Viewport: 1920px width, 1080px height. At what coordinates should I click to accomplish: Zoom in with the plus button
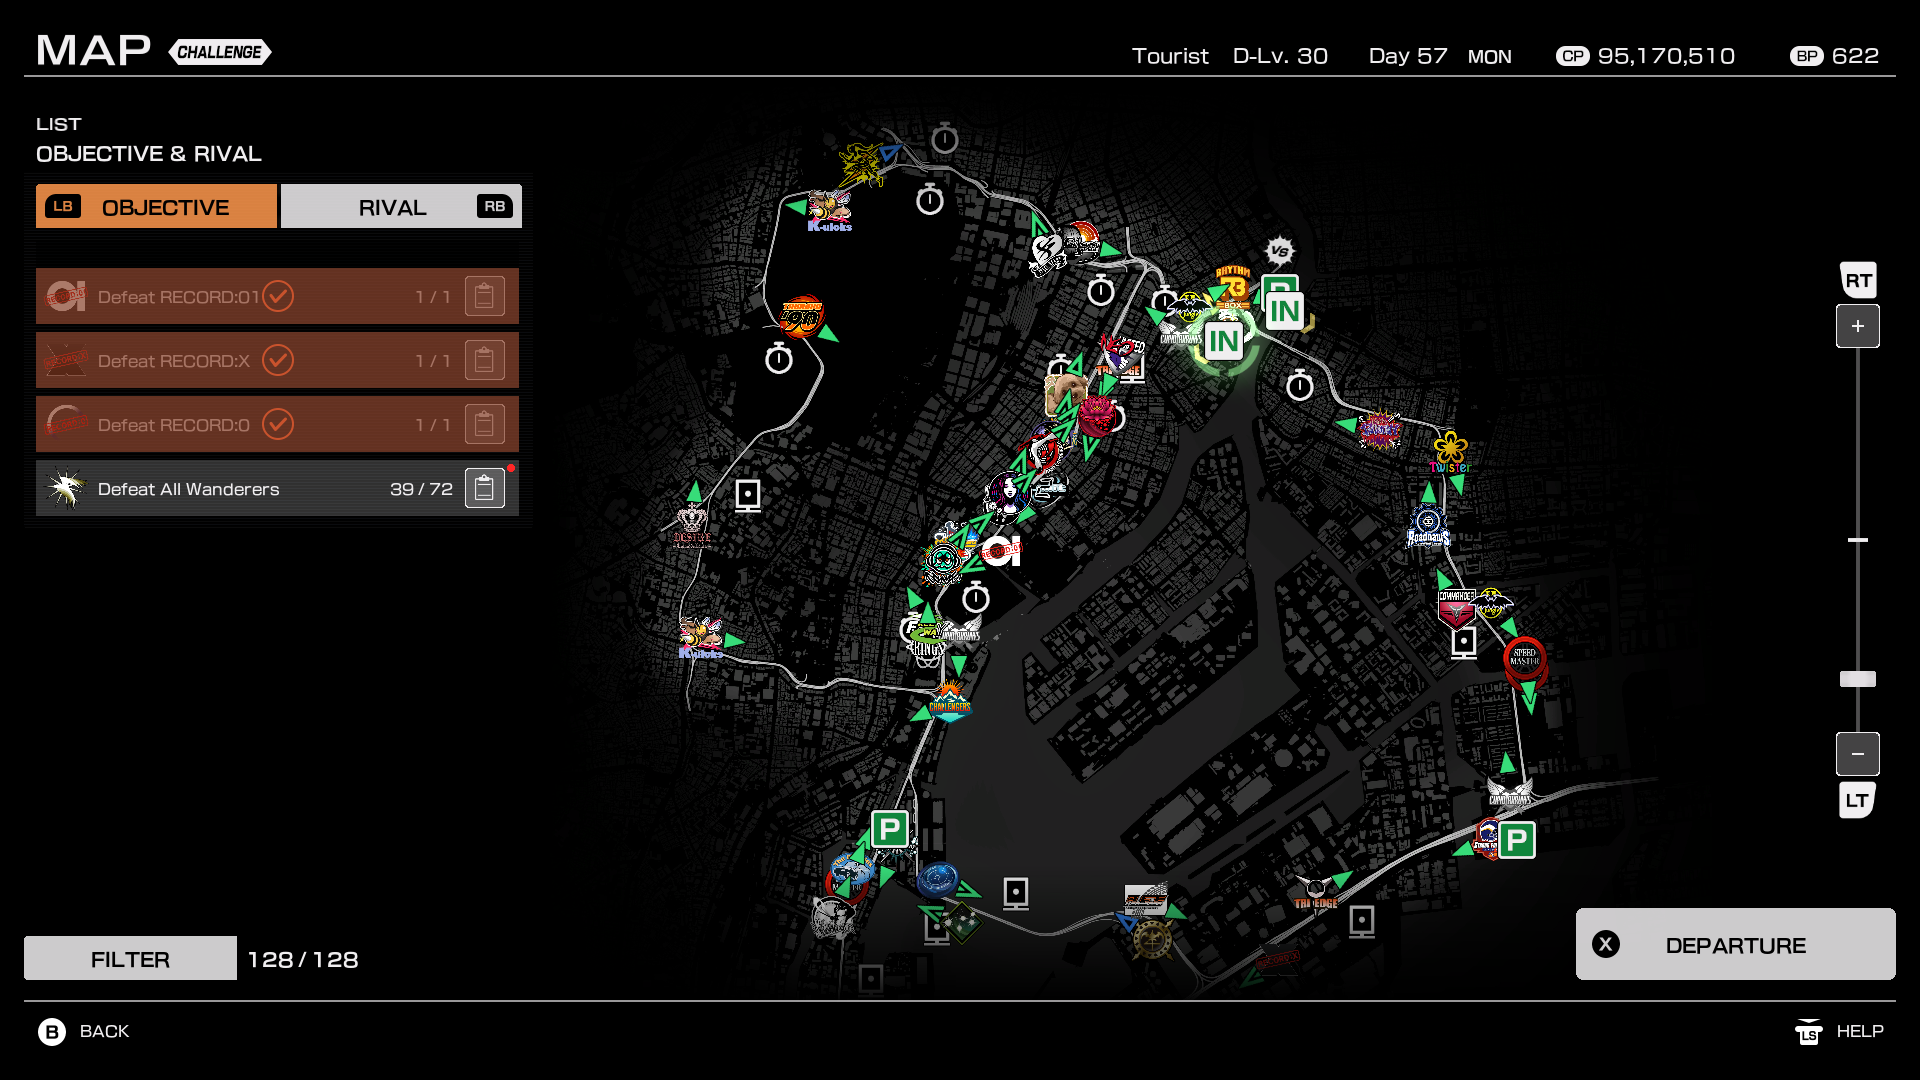pyautogui.click(x=1857, y=326)
